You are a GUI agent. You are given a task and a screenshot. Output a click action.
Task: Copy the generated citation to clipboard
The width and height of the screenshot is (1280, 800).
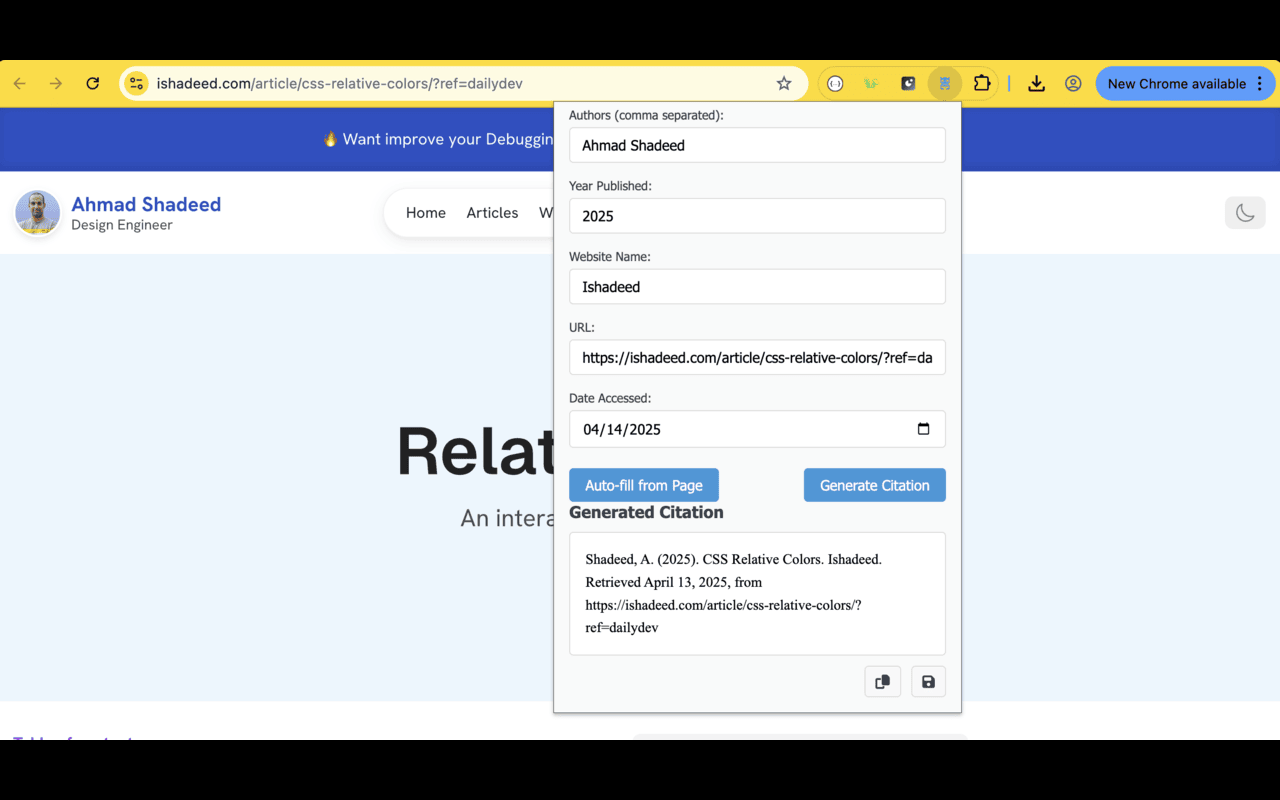pos(882,682)
